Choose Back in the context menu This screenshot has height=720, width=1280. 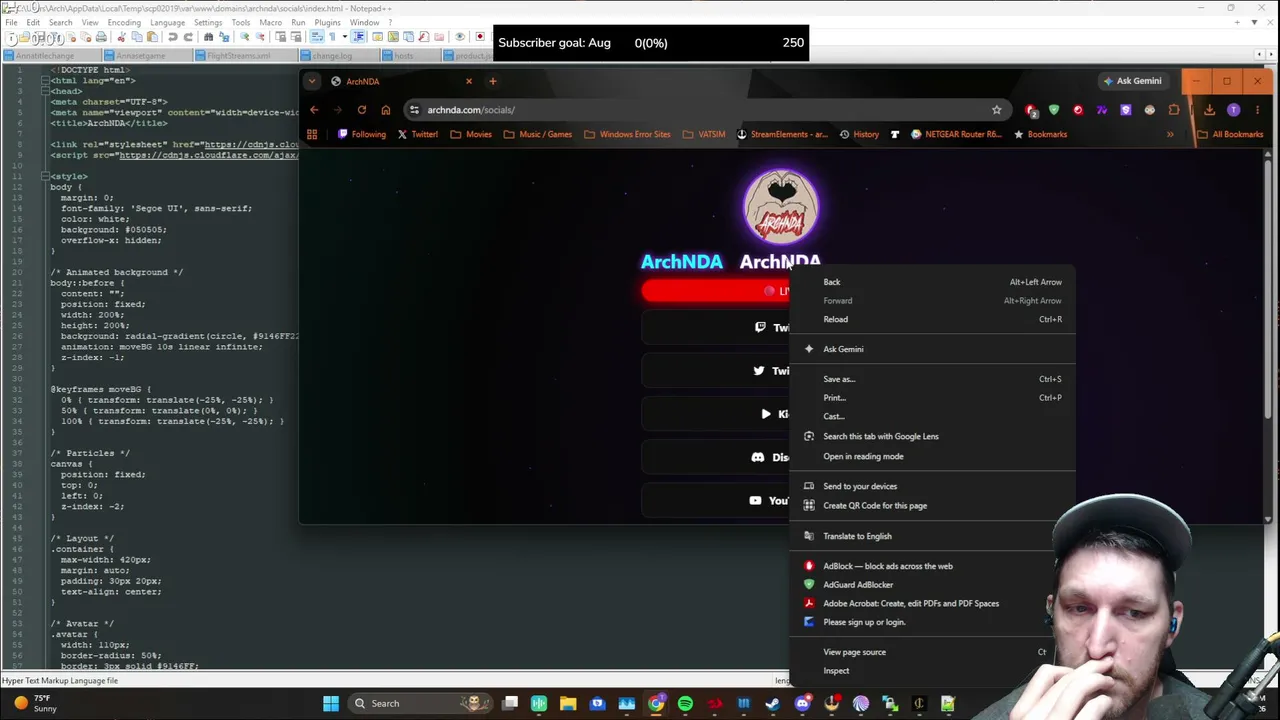pyautogui.click(x=932, y=282)
